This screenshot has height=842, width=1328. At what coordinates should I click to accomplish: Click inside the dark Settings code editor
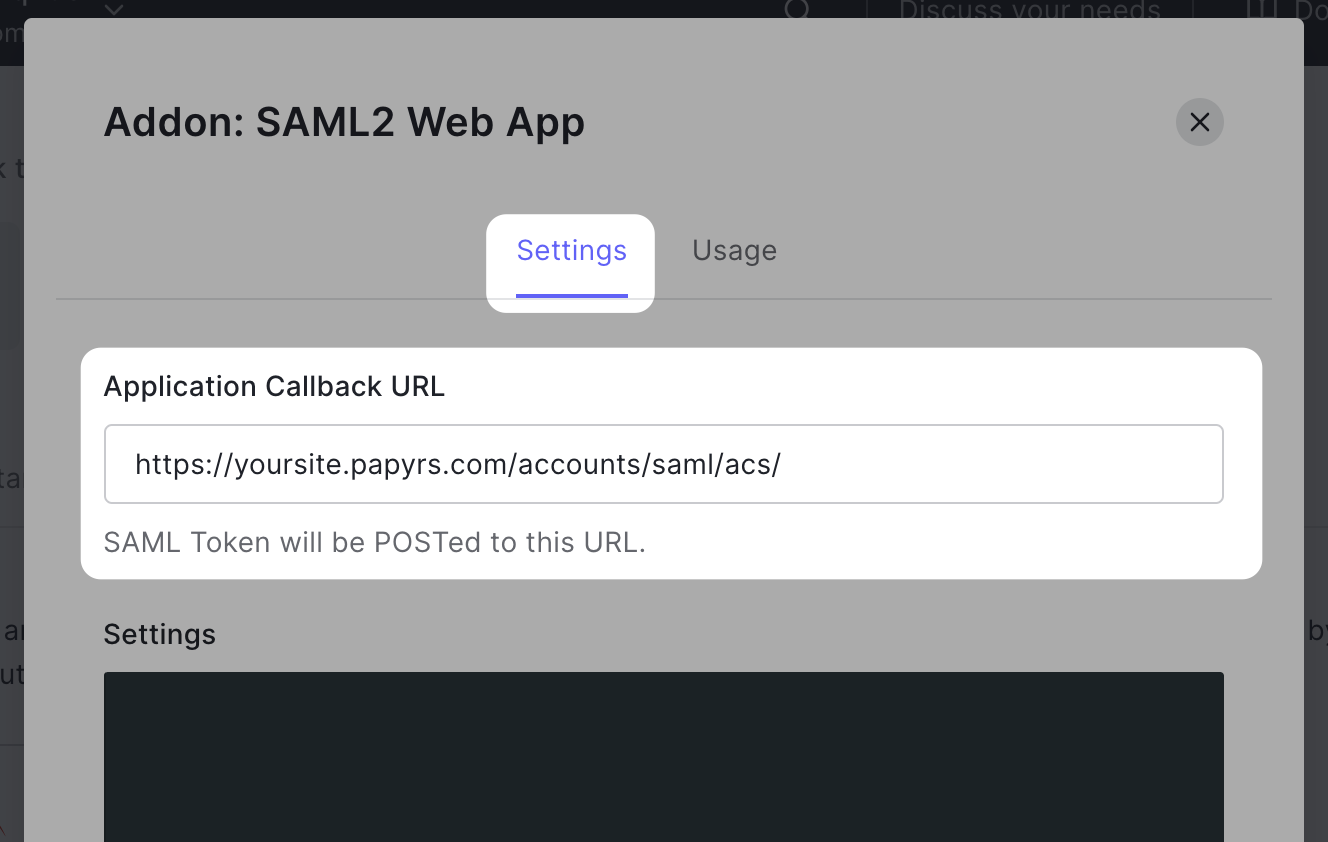[x=664, y=757]
